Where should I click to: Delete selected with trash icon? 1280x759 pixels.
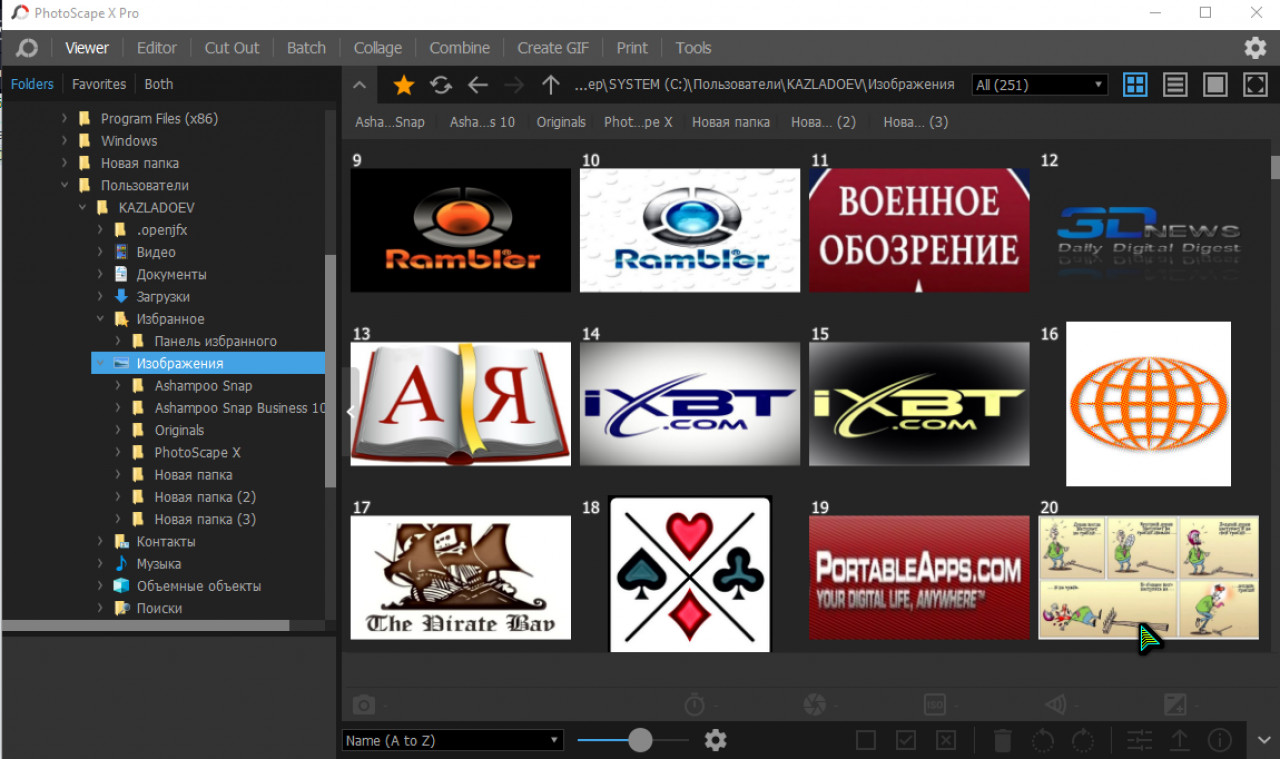click(1003, 740)
